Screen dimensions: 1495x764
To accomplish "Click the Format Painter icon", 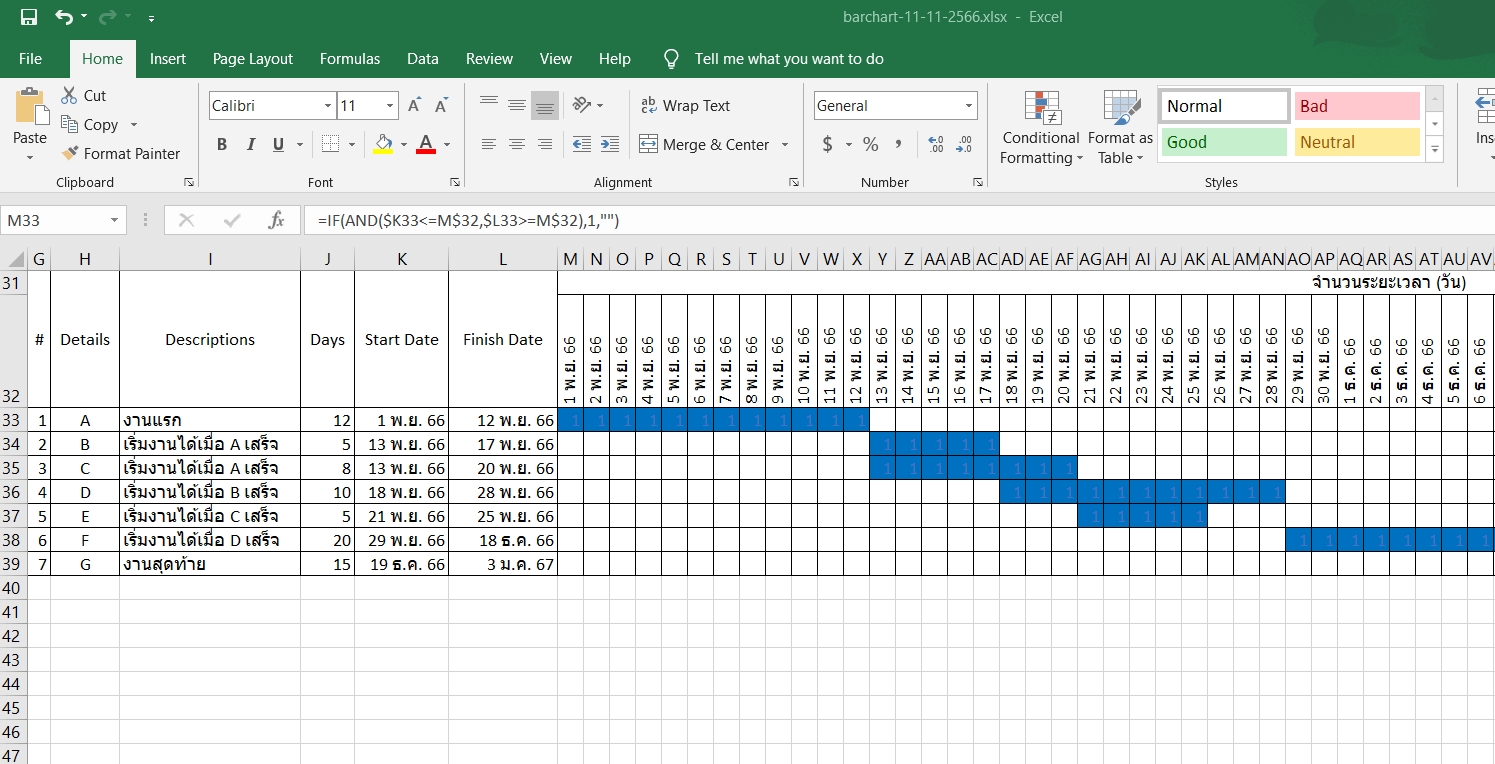I will coord(68,153).
